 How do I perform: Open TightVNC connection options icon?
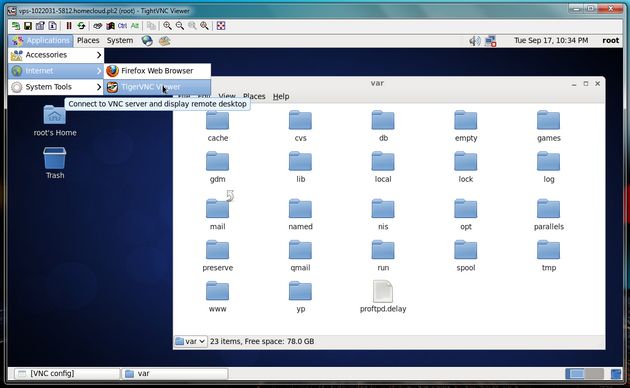[40, 26]
